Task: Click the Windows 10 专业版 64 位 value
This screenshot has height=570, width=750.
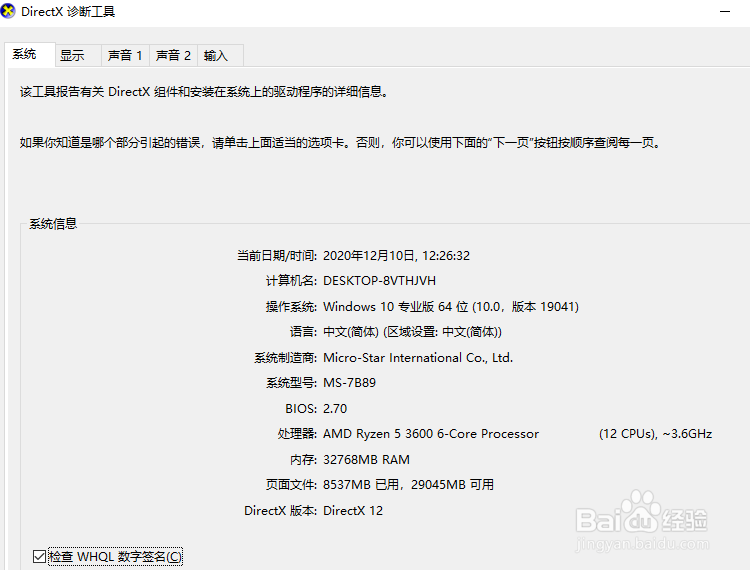Action: [451, 307]
